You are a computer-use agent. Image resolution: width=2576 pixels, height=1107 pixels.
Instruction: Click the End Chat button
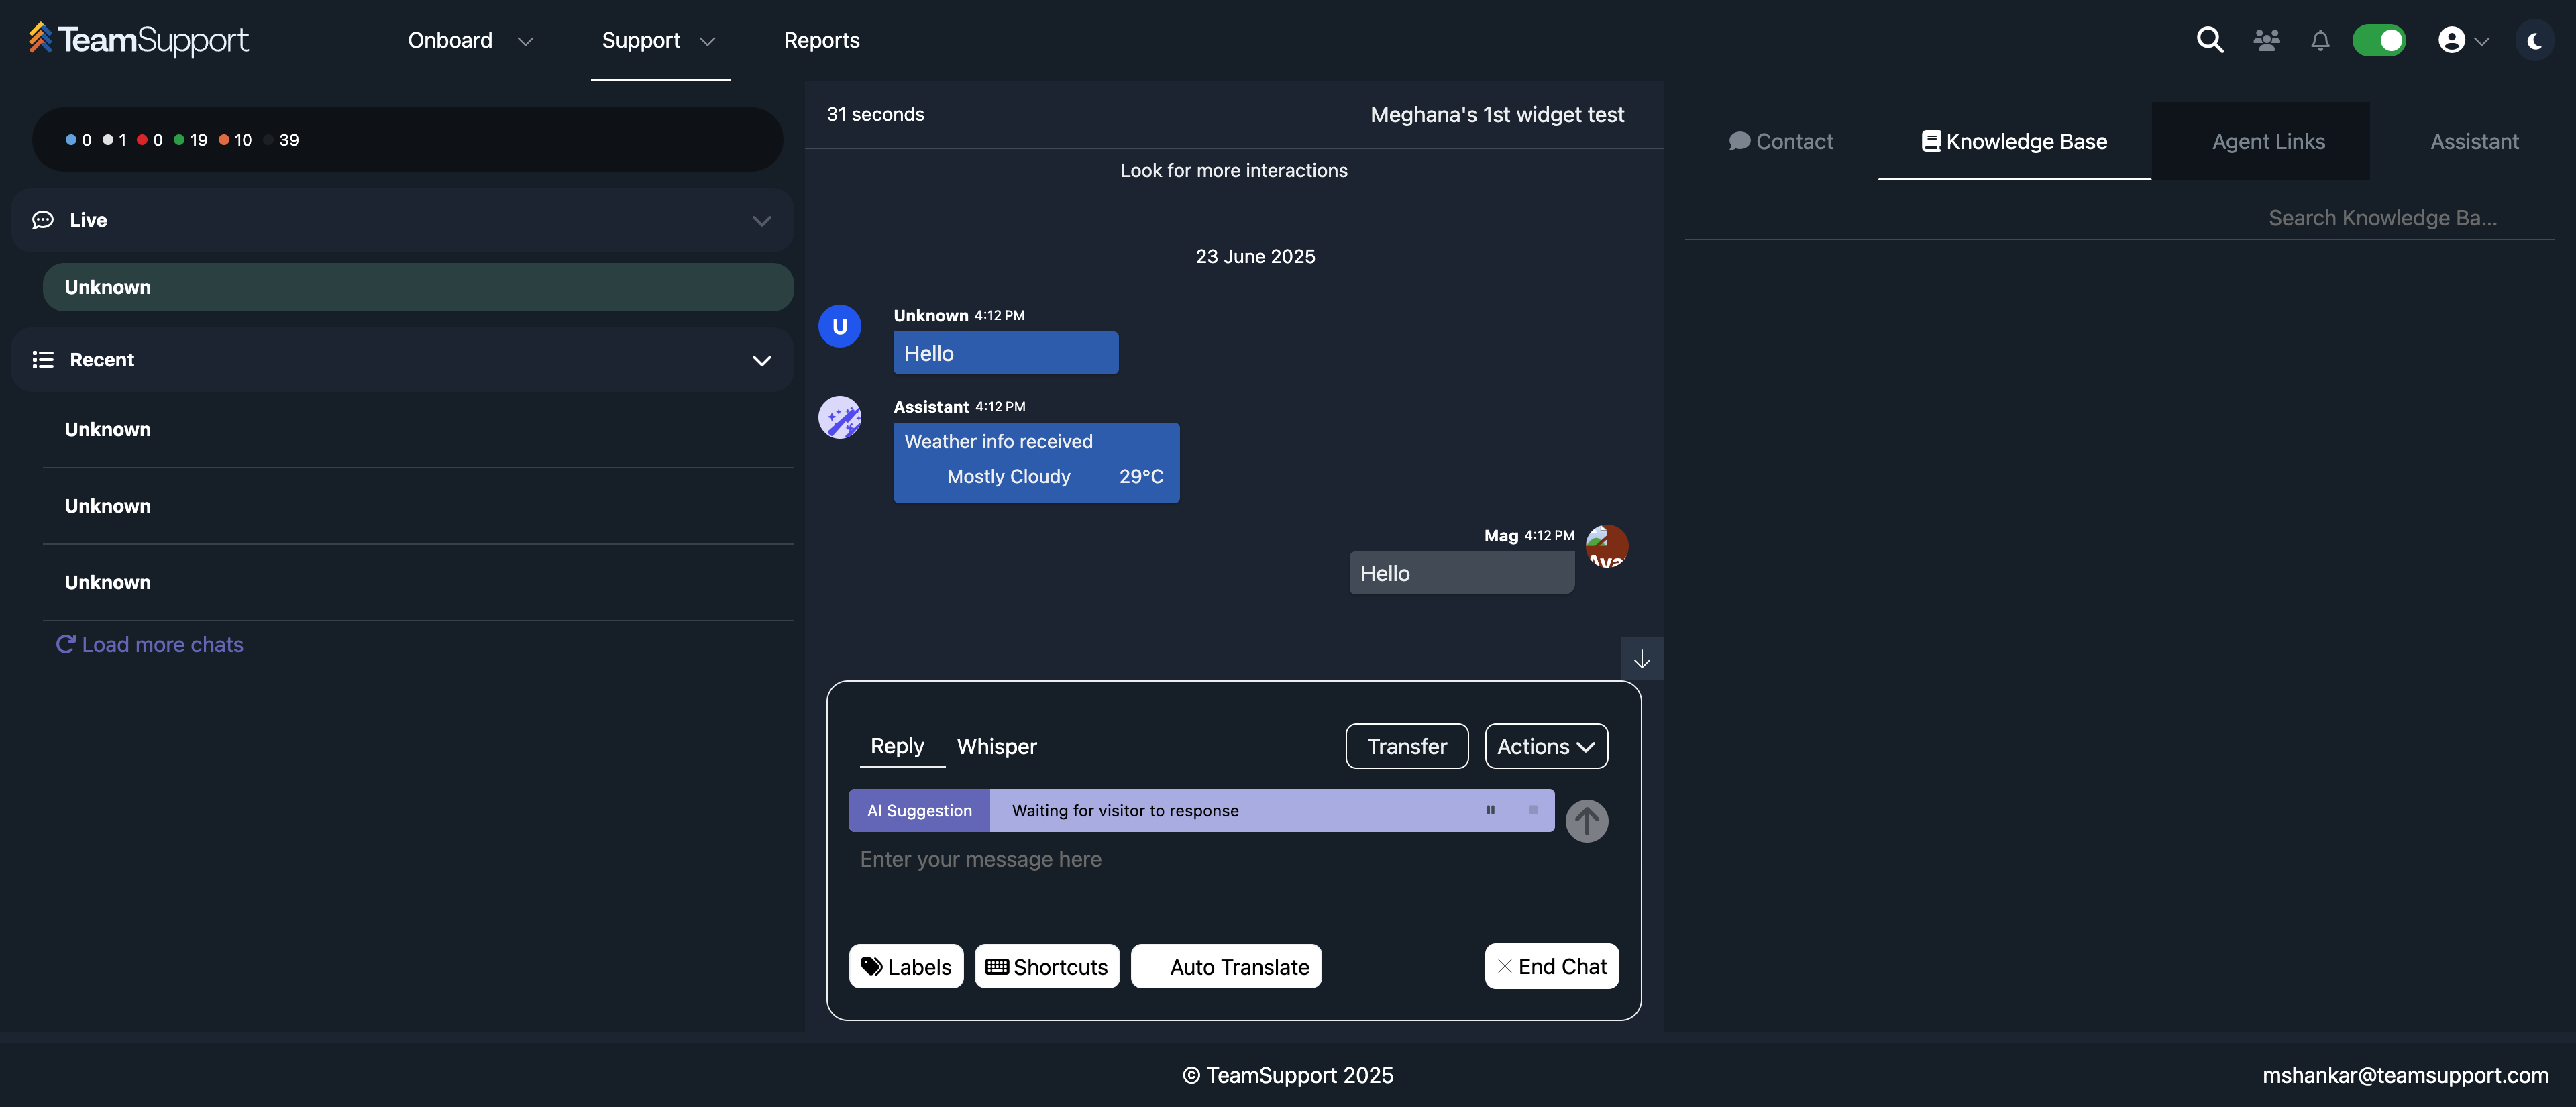[x=1551, y=966]
